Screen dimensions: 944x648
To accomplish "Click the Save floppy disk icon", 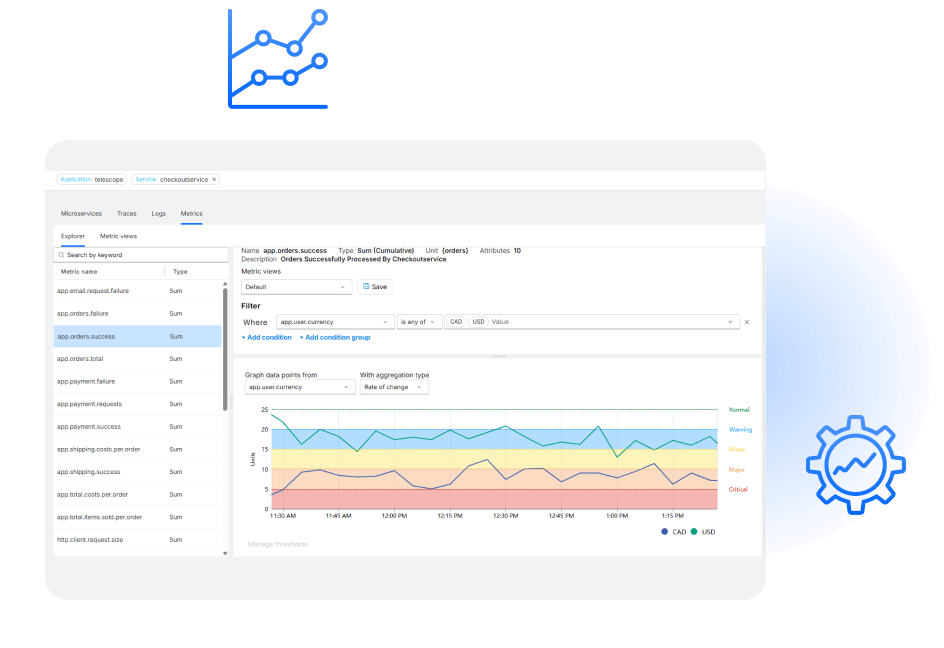I will [366, 287].
